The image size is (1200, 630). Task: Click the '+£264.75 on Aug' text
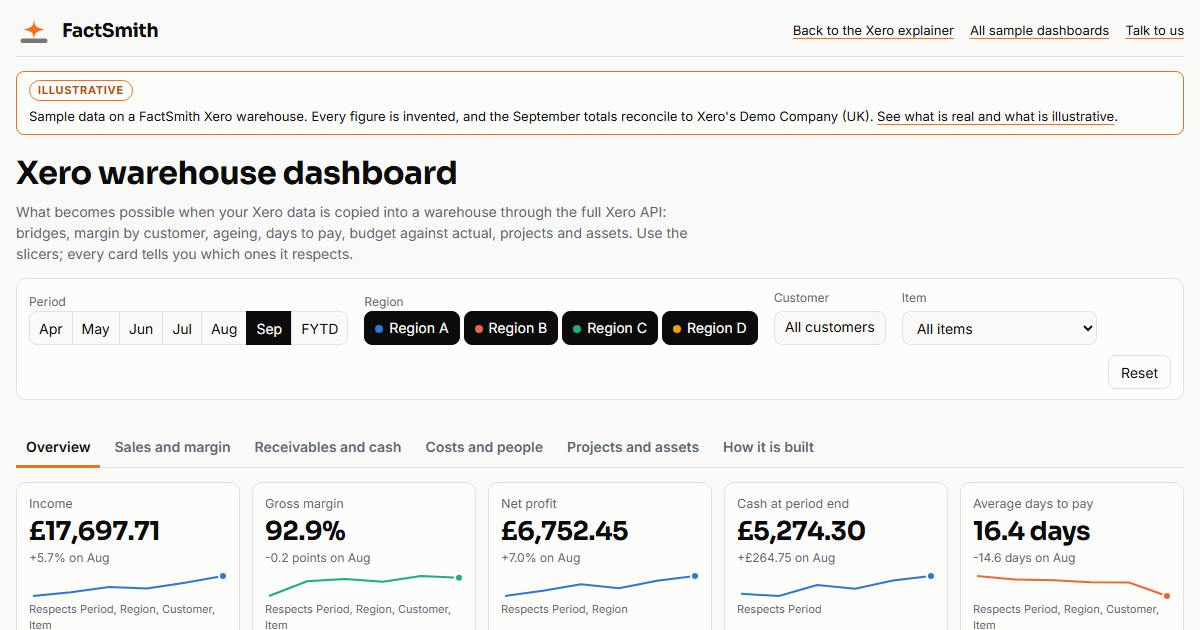pyautogui.click(x=786, y=558)
